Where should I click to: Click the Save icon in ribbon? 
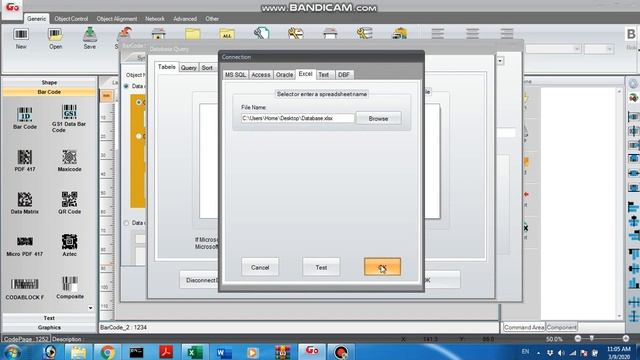(90, 34)
